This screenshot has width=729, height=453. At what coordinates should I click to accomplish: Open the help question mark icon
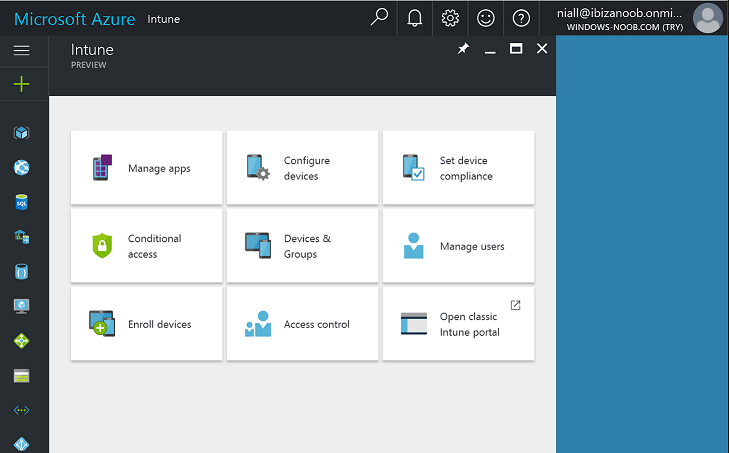click(521, 18)
